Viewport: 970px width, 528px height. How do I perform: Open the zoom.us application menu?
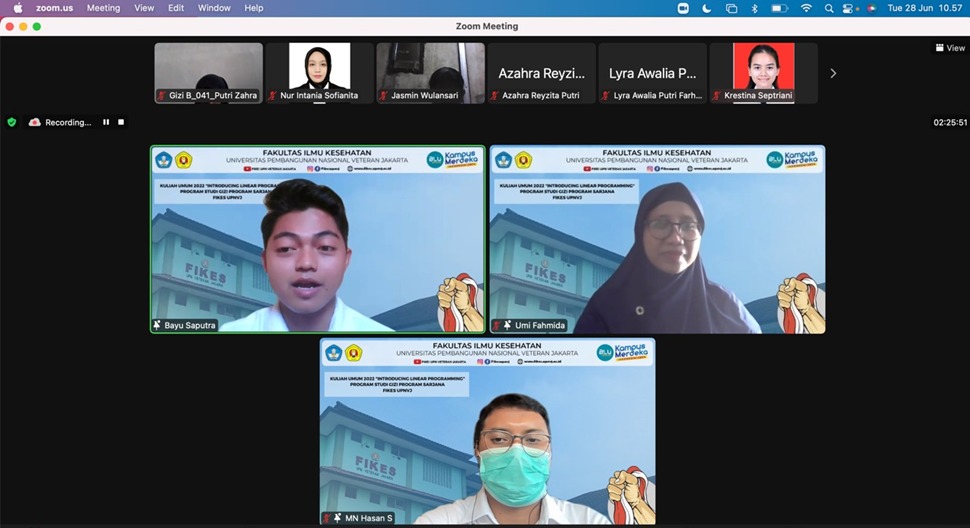(54, 8)
